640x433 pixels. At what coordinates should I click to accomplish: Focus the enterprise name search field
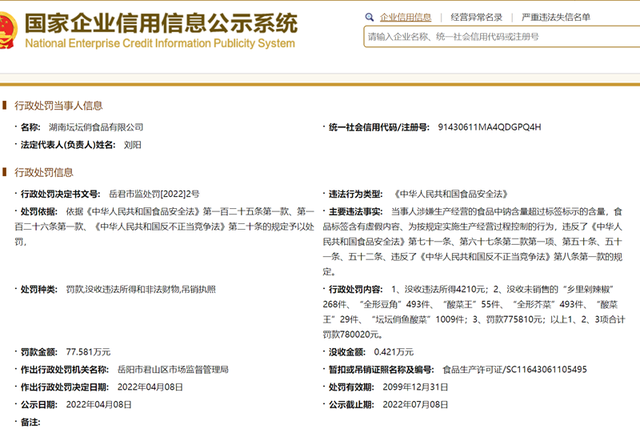coord(502,37)
